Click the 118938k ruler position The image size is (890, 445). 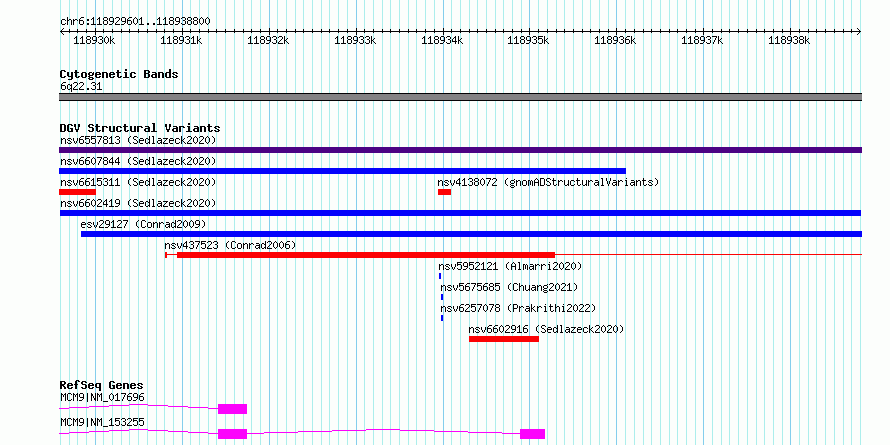pos(789,40)
